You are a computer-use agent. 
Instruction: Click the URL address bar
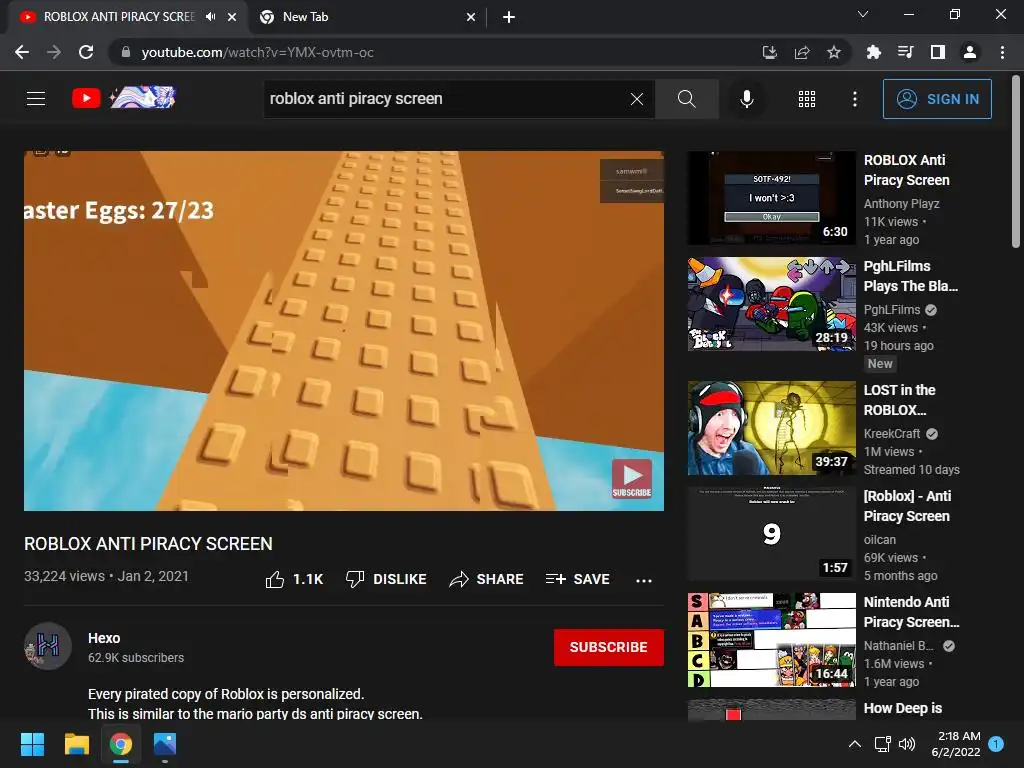431,52
